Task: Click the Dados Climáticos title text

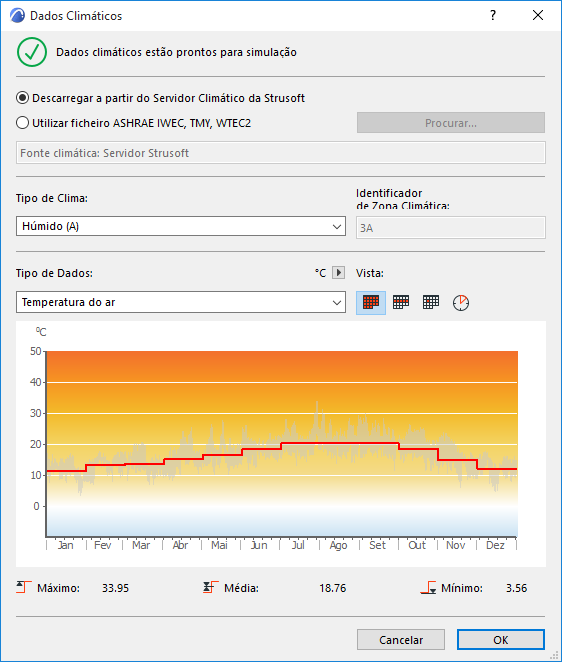Action: click(76, 16)
